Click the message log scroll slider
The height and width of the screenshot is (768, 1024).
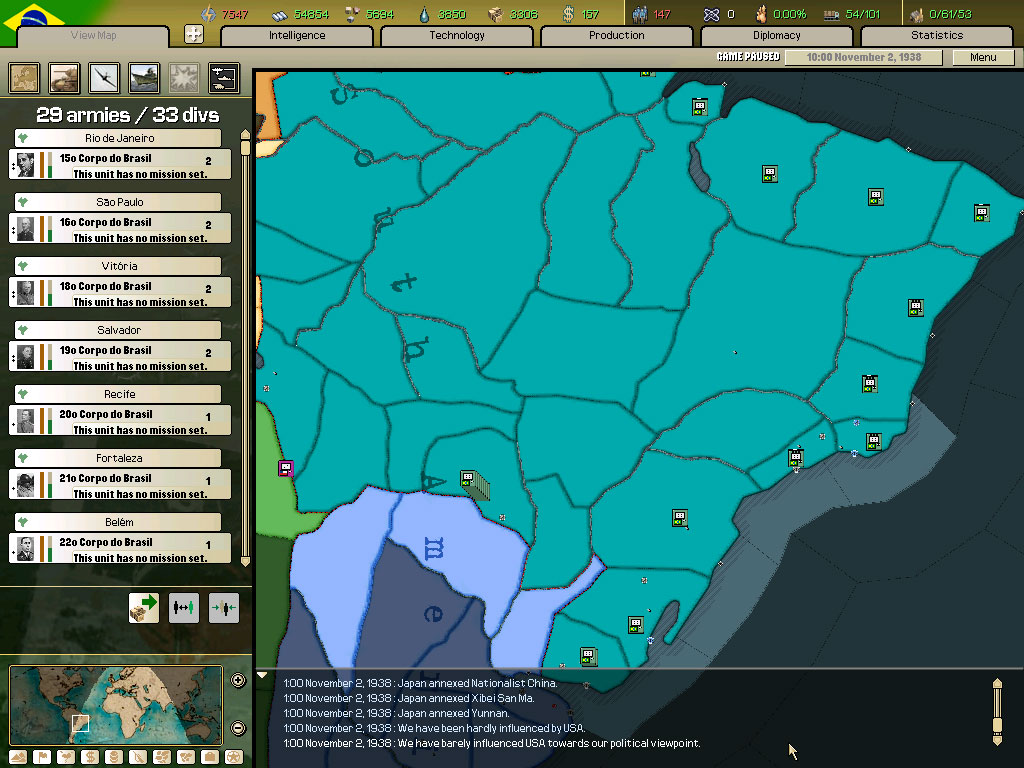tap(996, 712)
